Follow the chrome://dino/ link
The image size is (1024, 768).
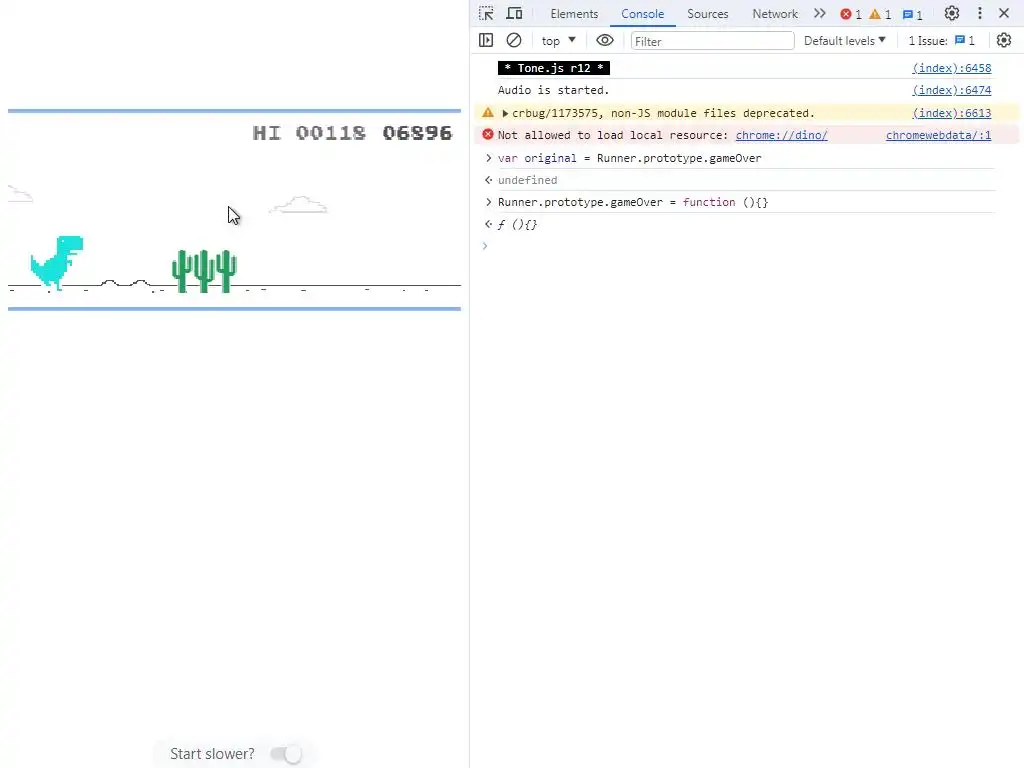(x=781, y=135)
